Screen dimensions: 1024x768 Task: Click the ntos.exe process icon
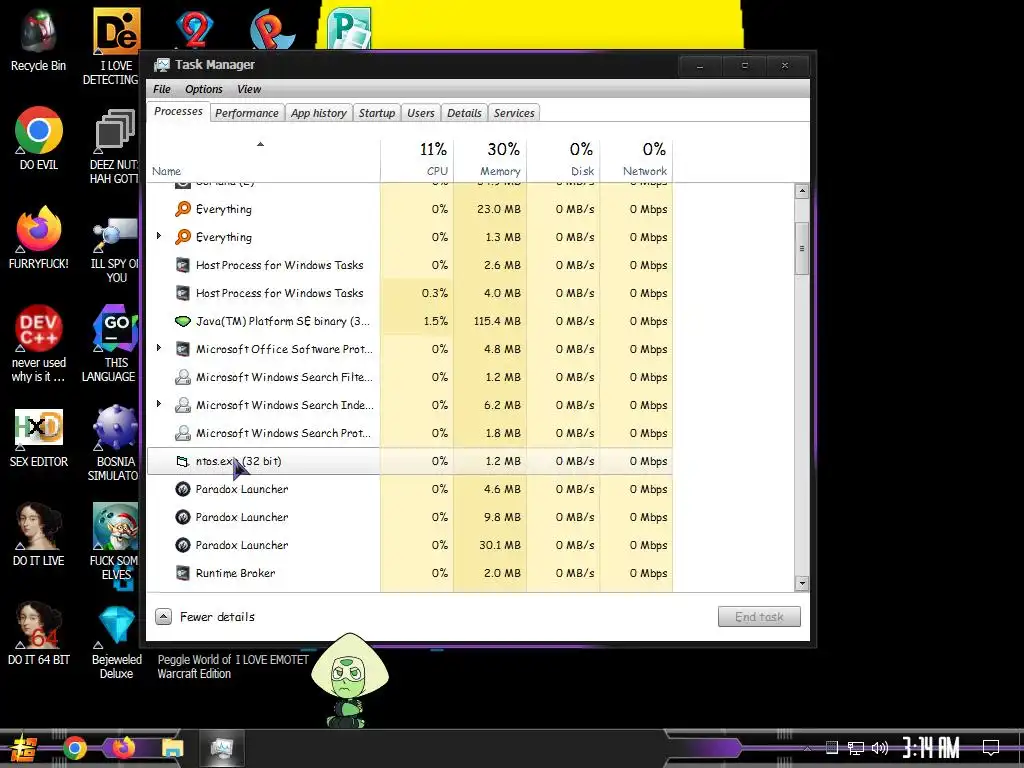click(183, 461)
